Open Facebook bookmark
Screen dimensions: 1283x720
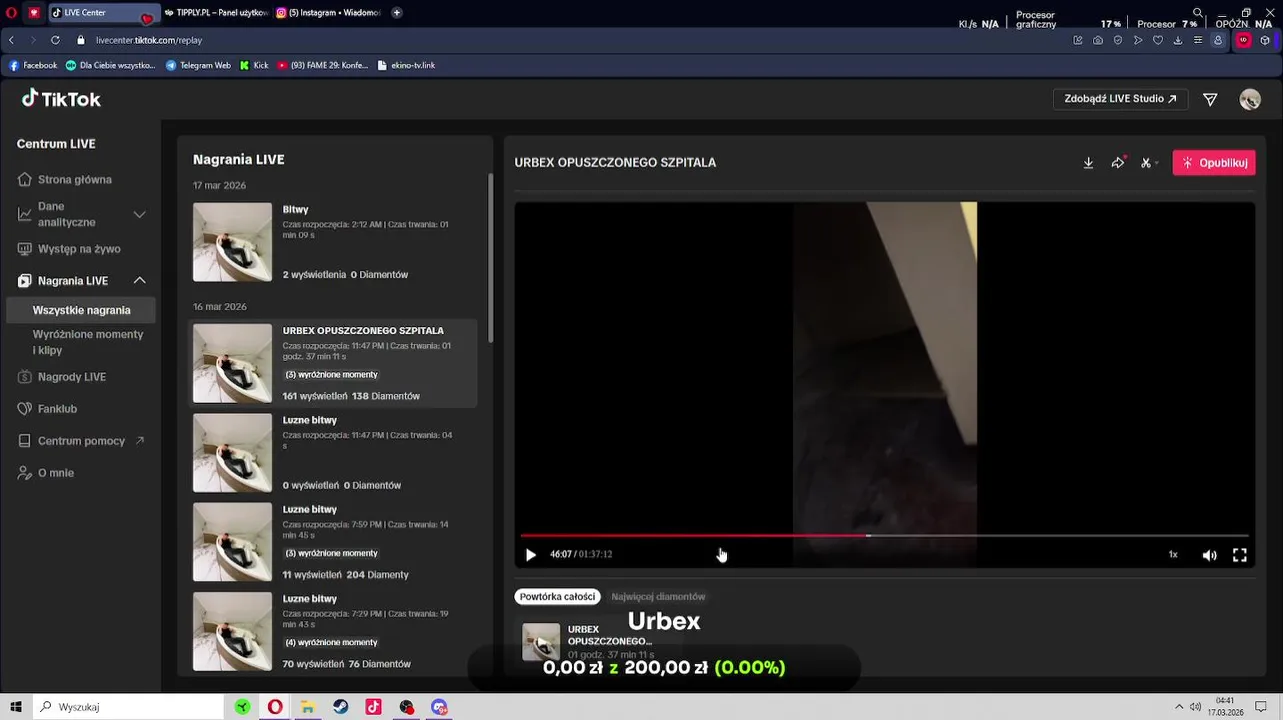click(33, 65)
